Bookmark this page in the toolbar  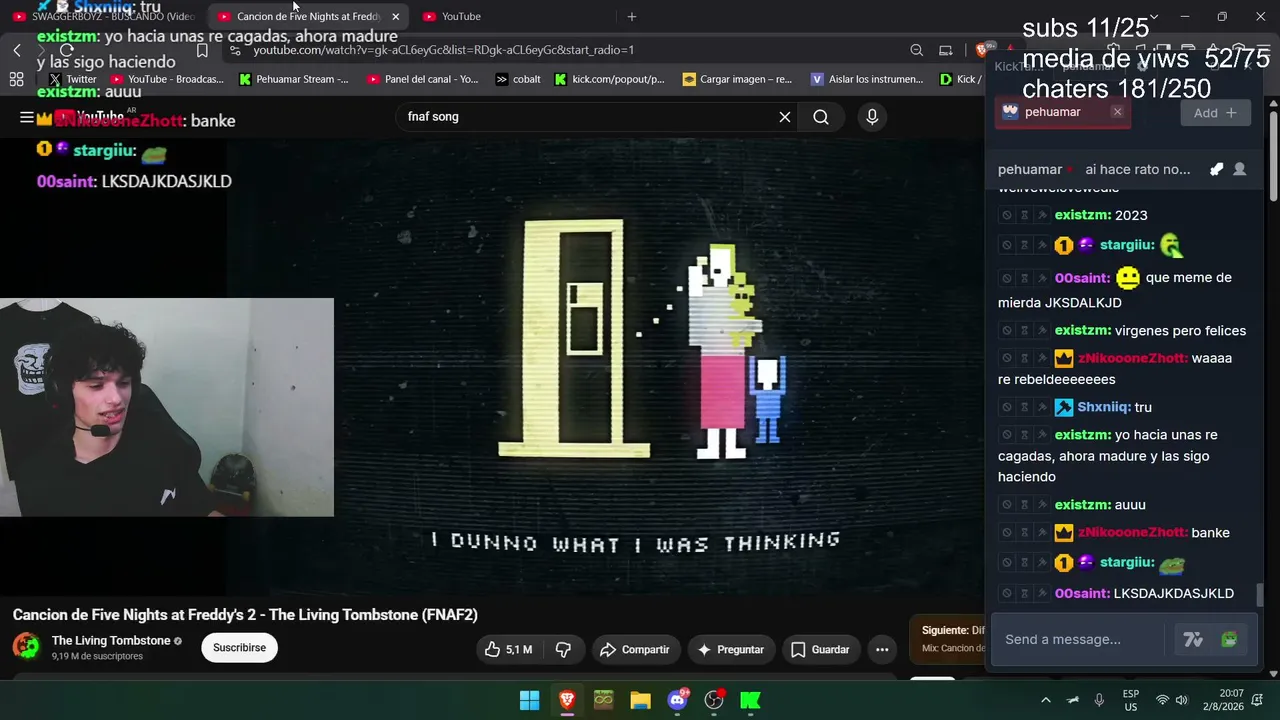[x=202, y=50]
